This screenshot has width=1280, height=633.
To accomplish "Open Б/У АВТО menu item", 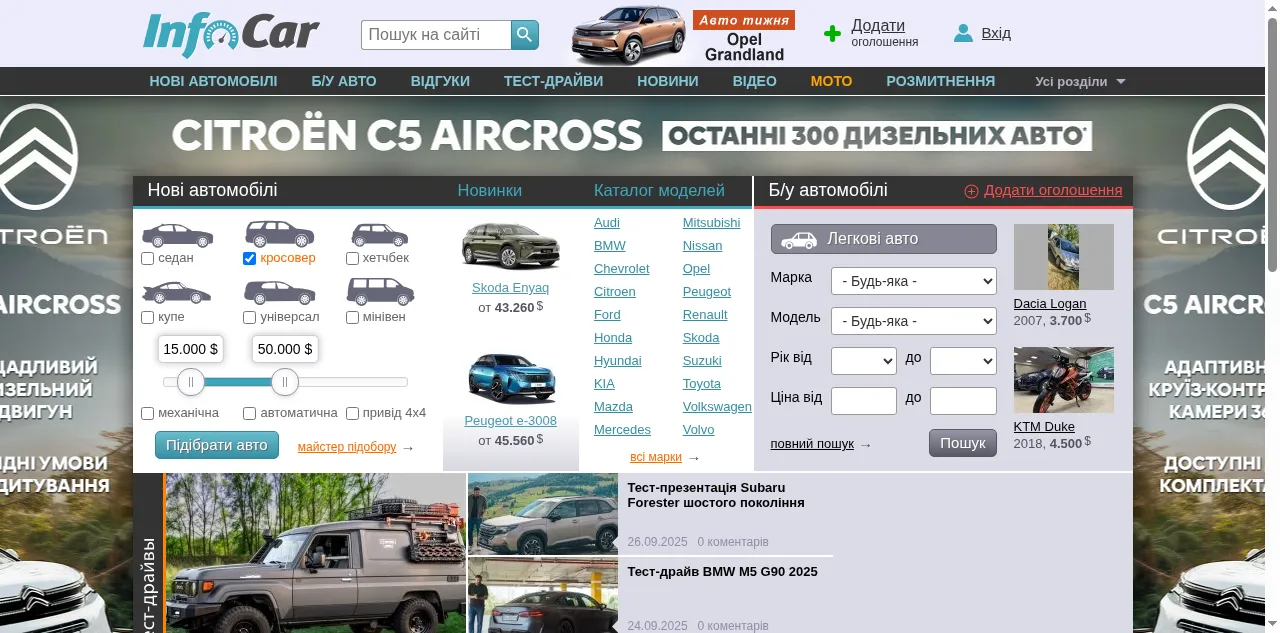I will [x=344, y=81].
